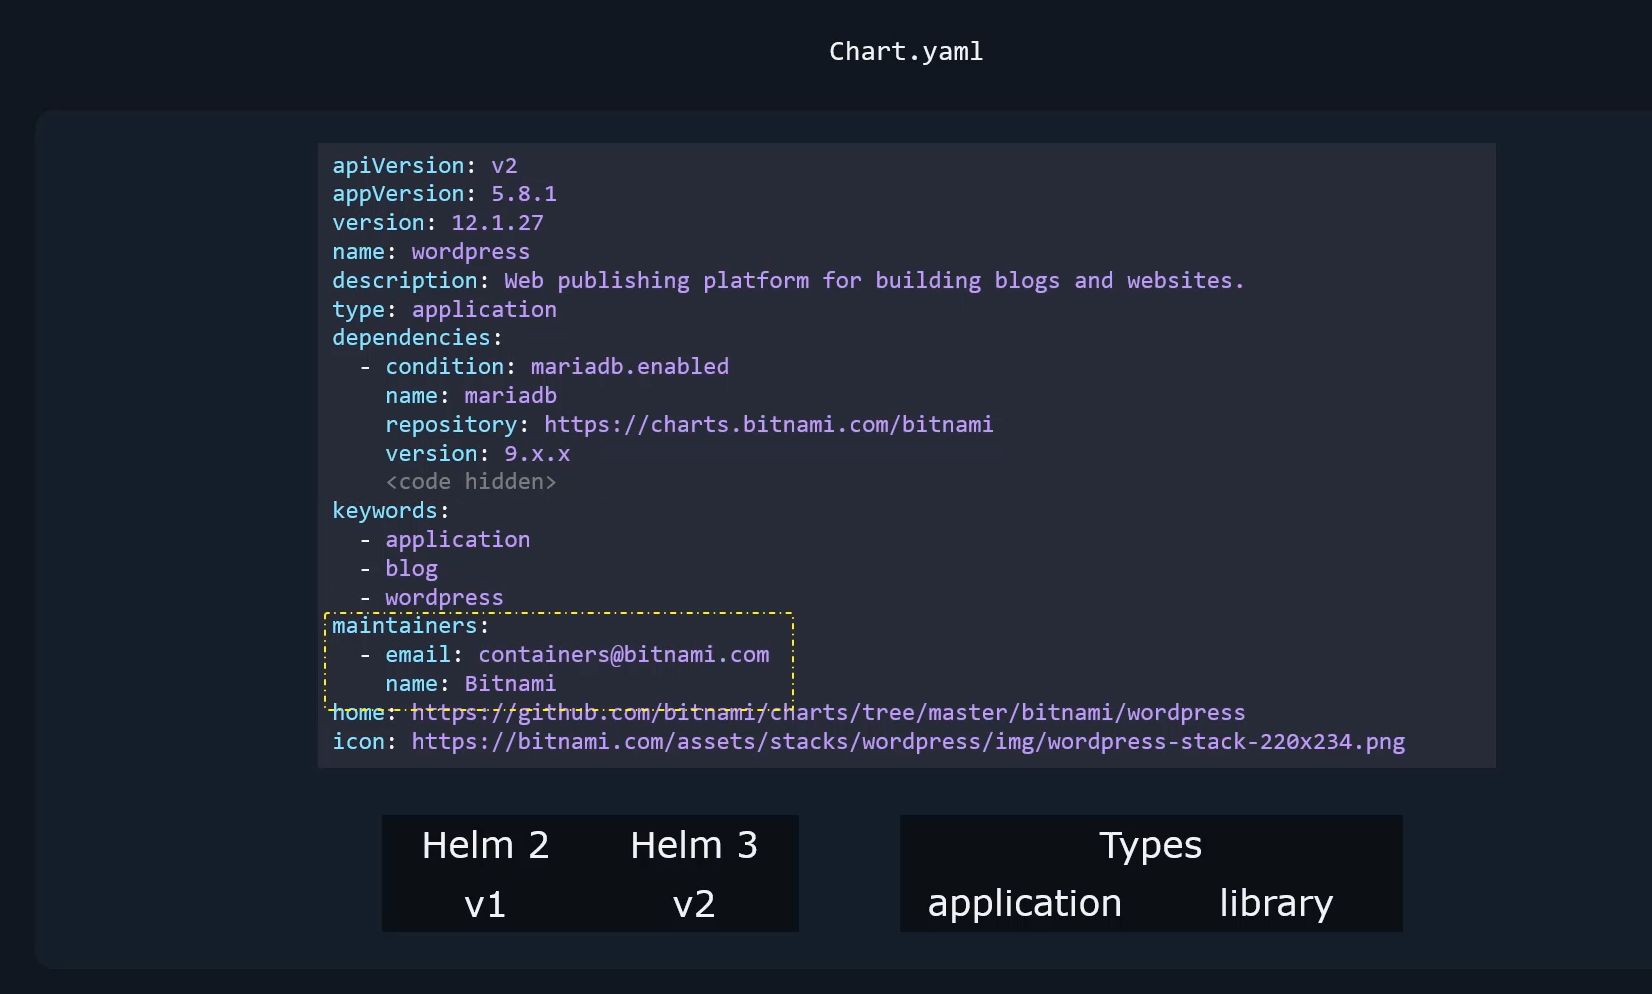The width and height of the screenshot is (1652, 994).
Task: Click the 'Helm 3' label
Action: (694, 846)
